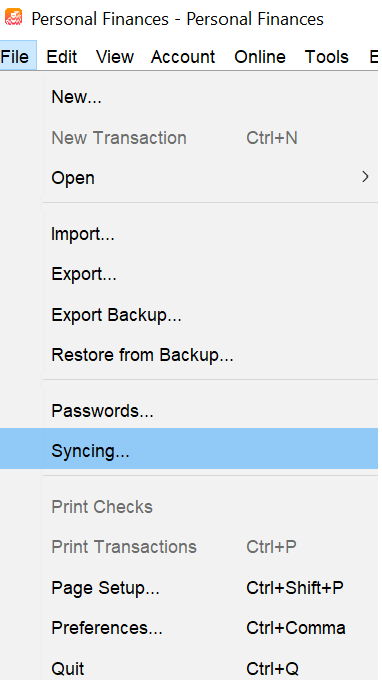Viewport: 382px width, 680px height.
Task: Choose Import... menu item
Action: click(210, 234)
